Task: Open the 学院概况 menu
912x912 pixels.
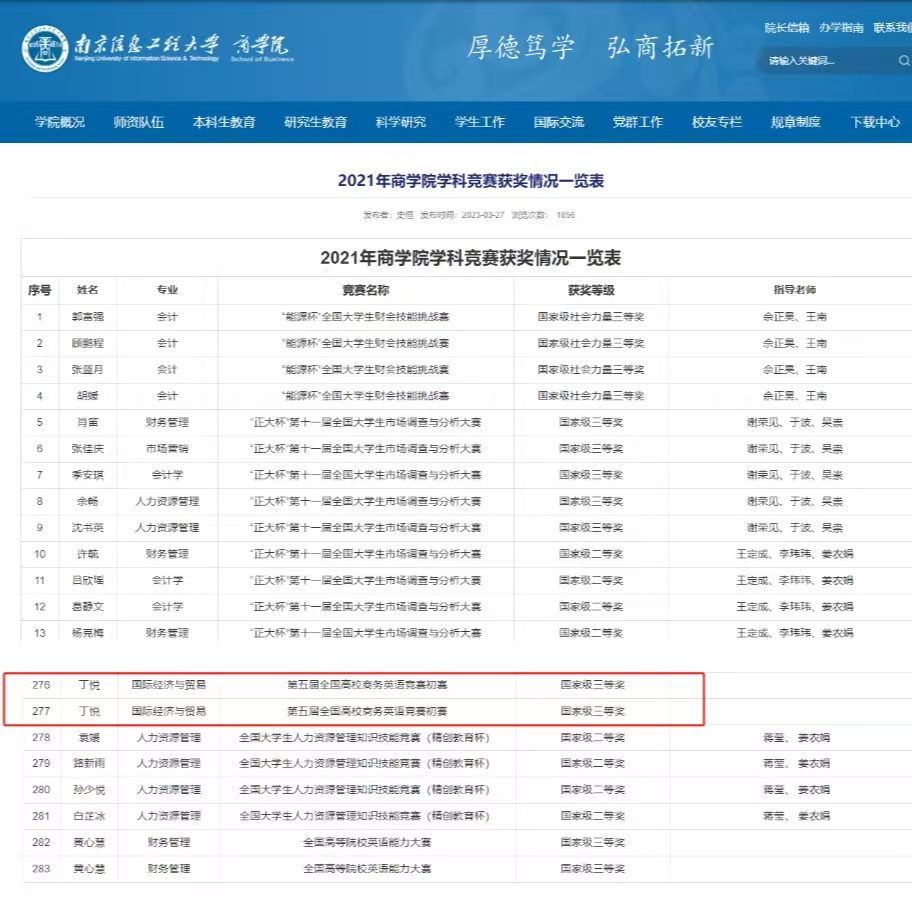Action: [60, 122]
